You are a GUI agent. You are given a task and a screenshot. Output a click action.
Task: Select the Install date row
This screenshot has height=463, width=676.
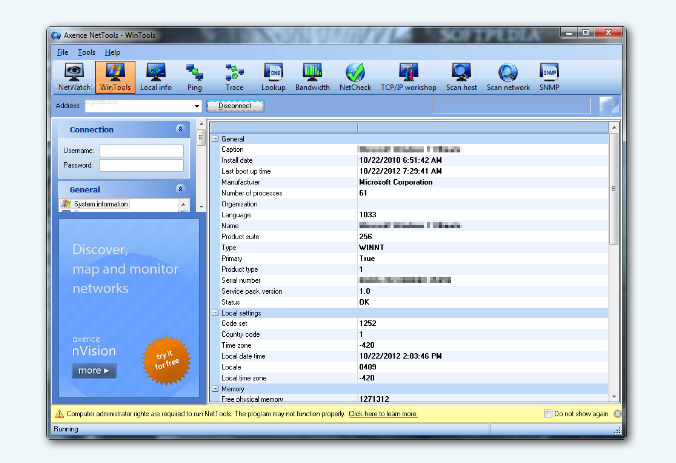414,160
